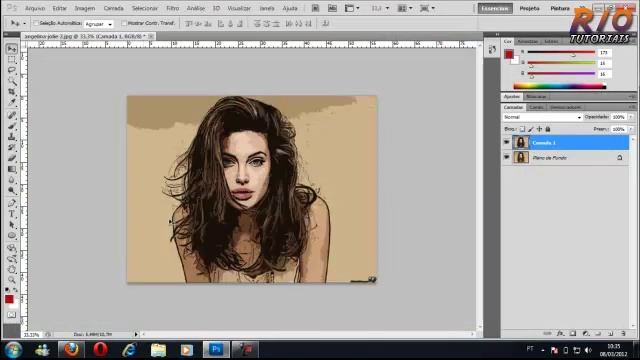Open the status bar info arrow
This screenshot has height=360, width=640.
coord(136,334)
